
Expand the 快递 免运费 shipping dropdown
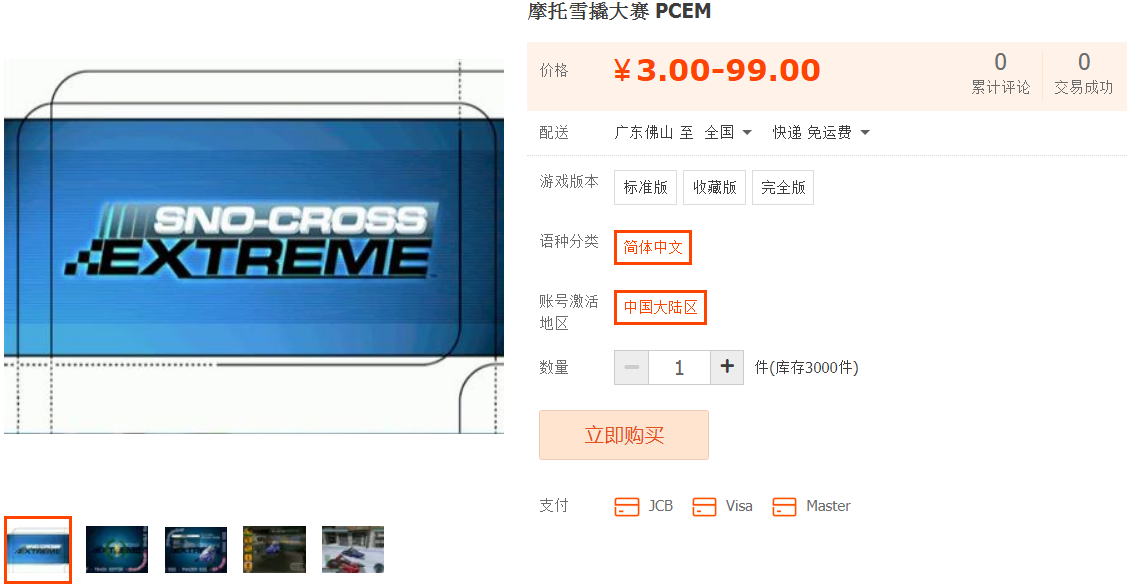[821, 132]
